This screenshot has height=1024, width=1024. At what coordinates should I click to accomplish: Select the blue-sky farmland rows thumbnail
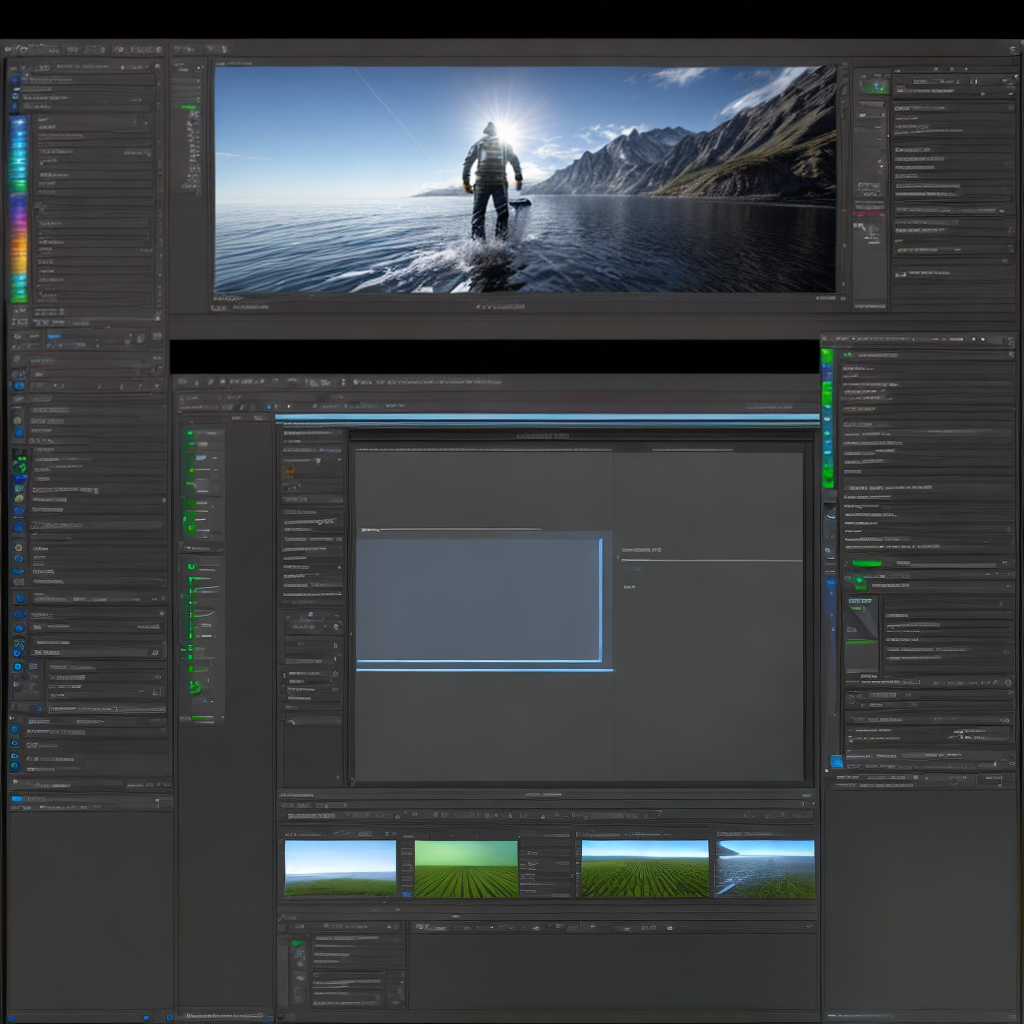point(644,868)
